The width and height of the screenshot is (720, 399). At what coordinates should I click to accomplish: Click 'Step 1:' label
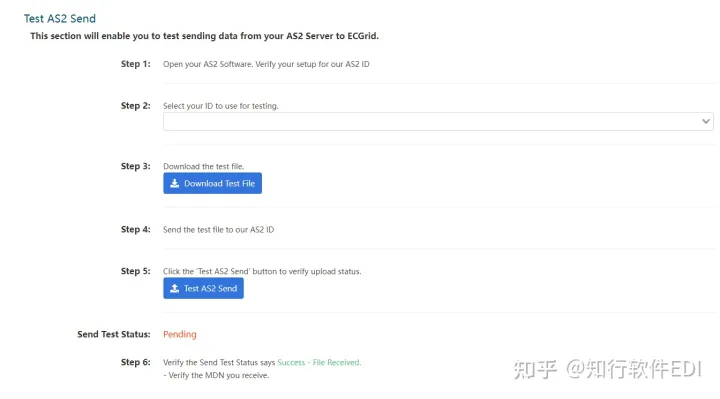(x=135, y=64)
